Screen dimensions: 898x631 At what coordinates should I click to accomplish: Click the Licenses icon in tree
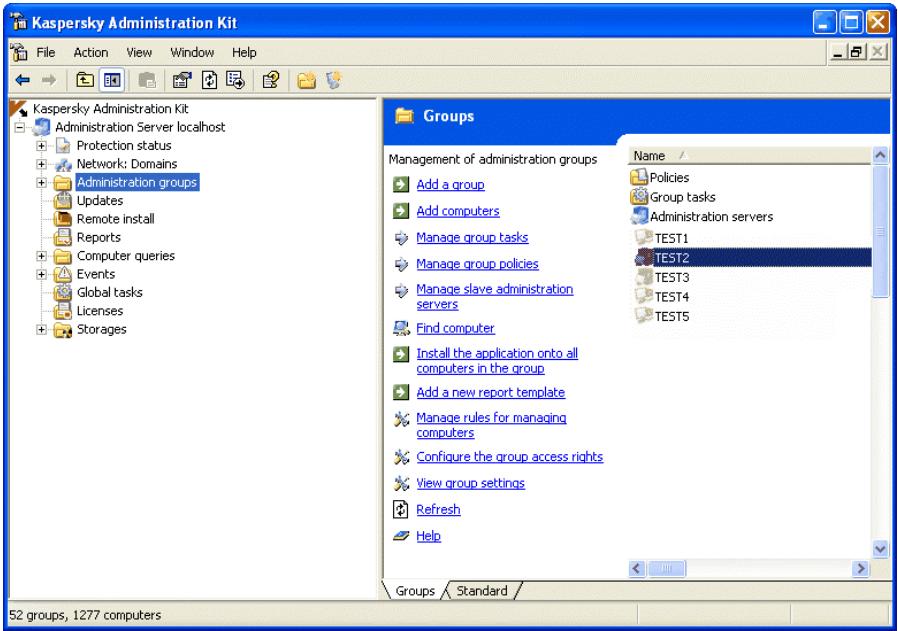click(62, 311)
